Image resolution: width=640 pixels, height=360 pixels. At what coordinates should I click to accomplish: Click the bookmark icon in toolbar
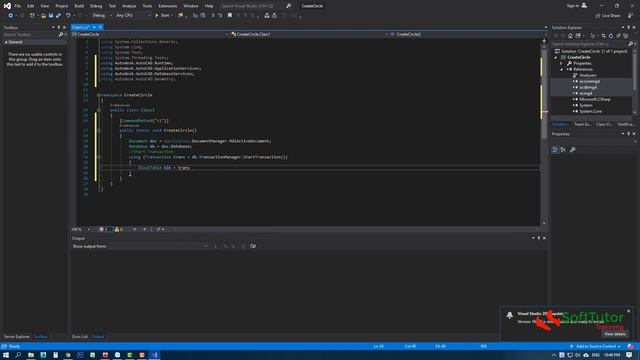(230, 16)
